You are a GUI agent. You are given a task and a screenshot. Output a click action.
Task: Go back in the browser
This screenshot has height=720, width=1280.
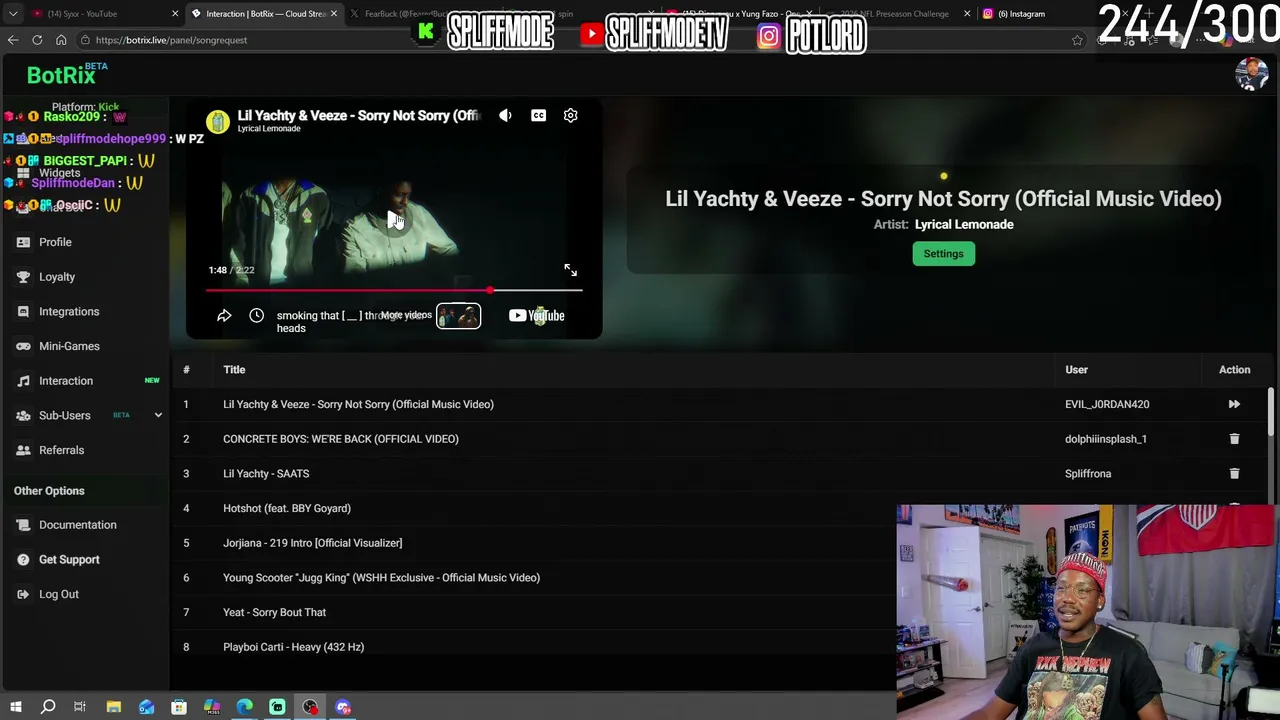coord(13,40)
